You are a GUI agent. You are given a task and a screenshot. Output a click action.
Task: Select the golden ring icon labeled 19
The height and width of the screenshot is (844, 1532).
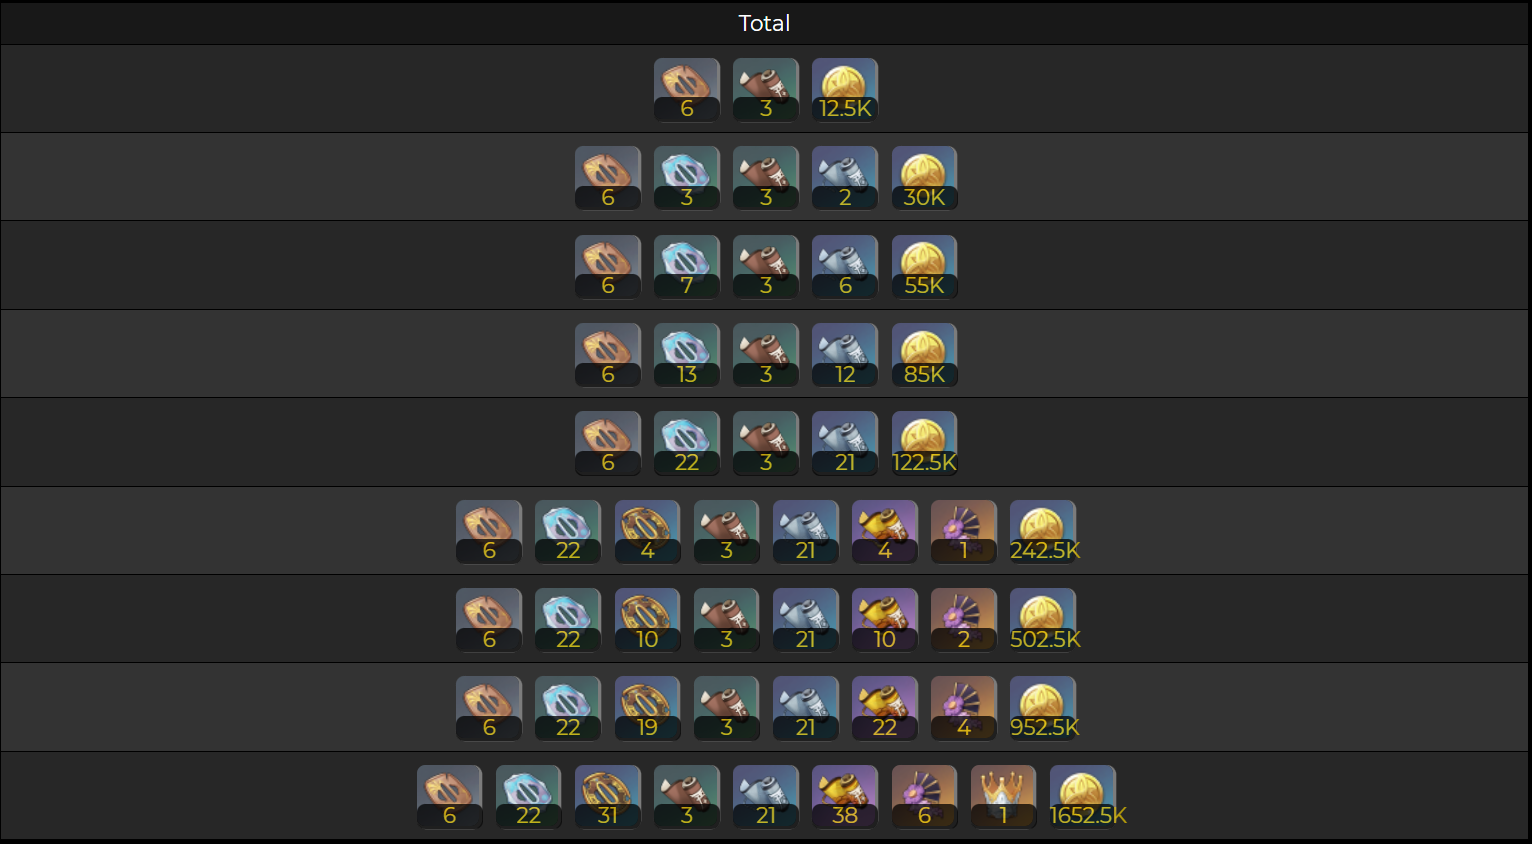click(x=647, y=708)
